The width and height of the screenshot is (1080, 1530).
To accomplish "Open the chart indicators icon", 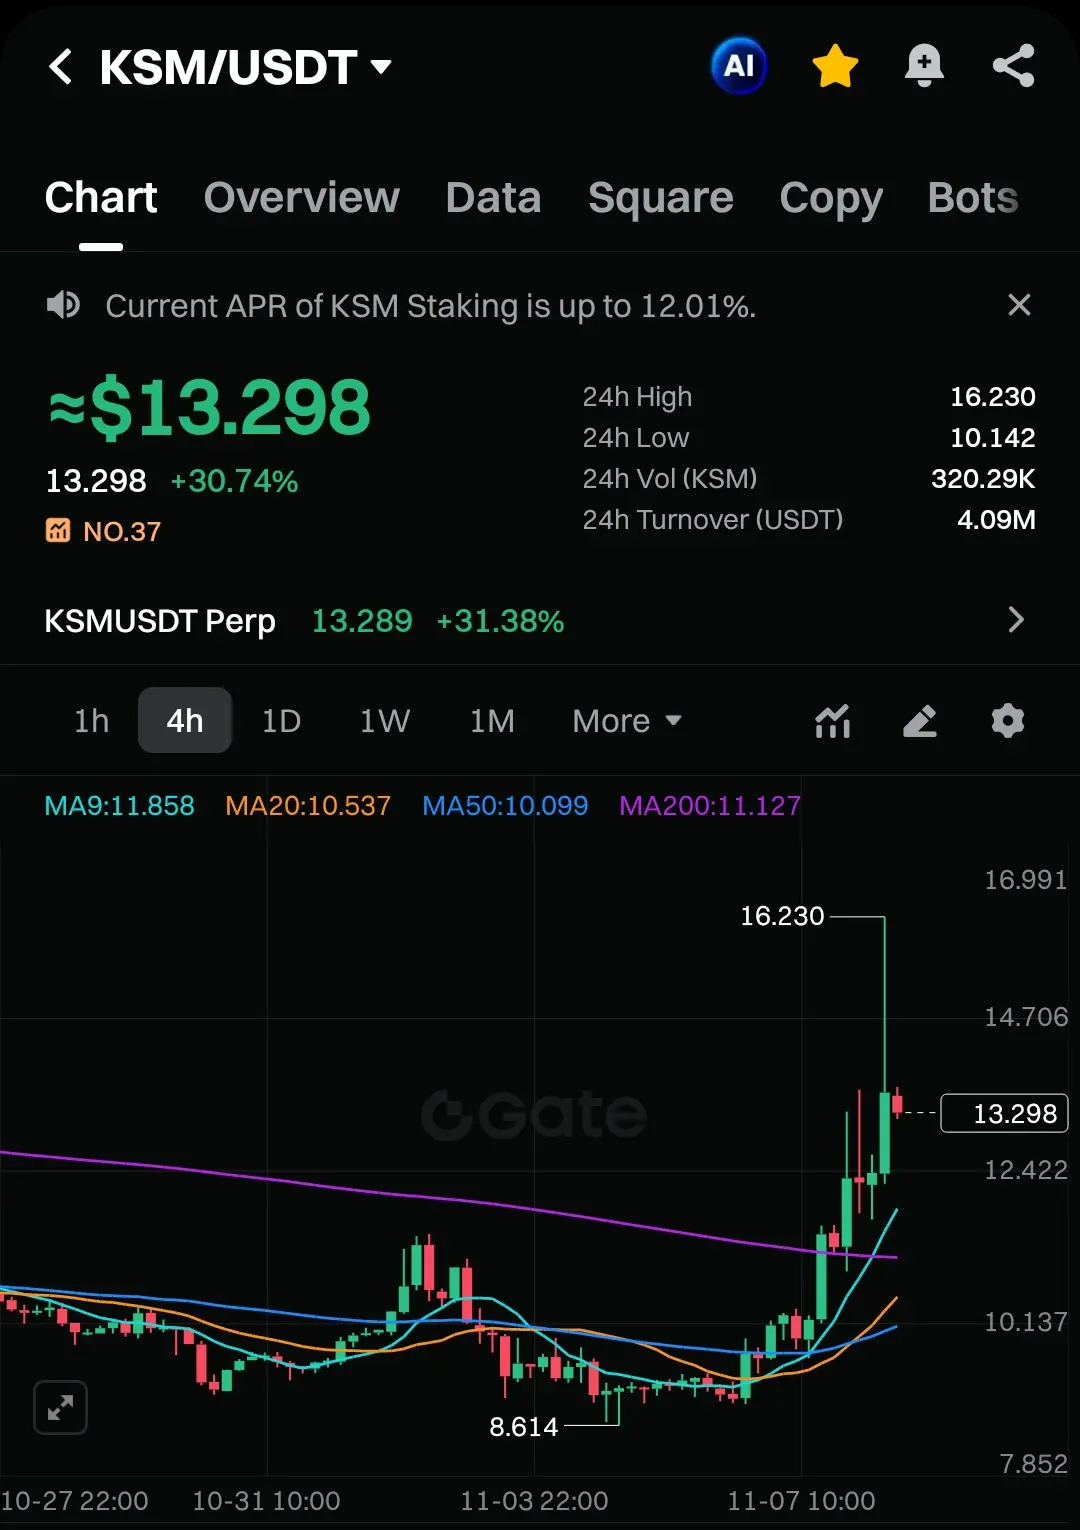I will point(833,721).
